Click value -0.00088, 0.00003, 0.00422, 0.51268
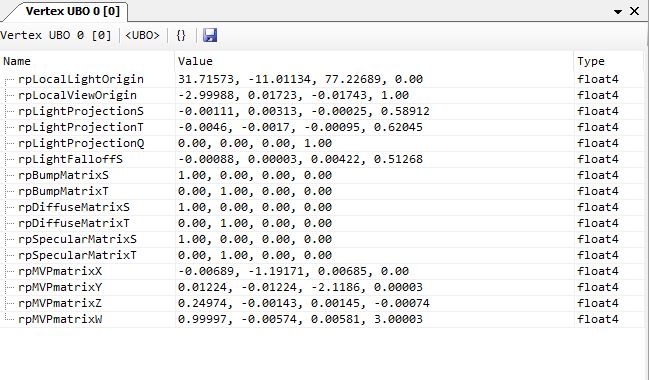Screen dimensions: 649x380 point(300,159)
